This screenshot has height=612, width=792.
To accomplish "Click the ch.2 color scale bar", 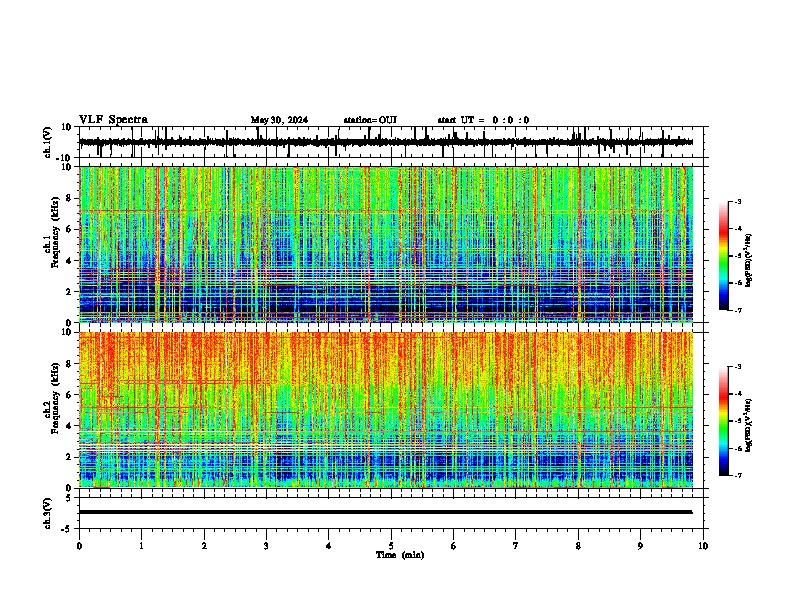I will click(724, 421).
